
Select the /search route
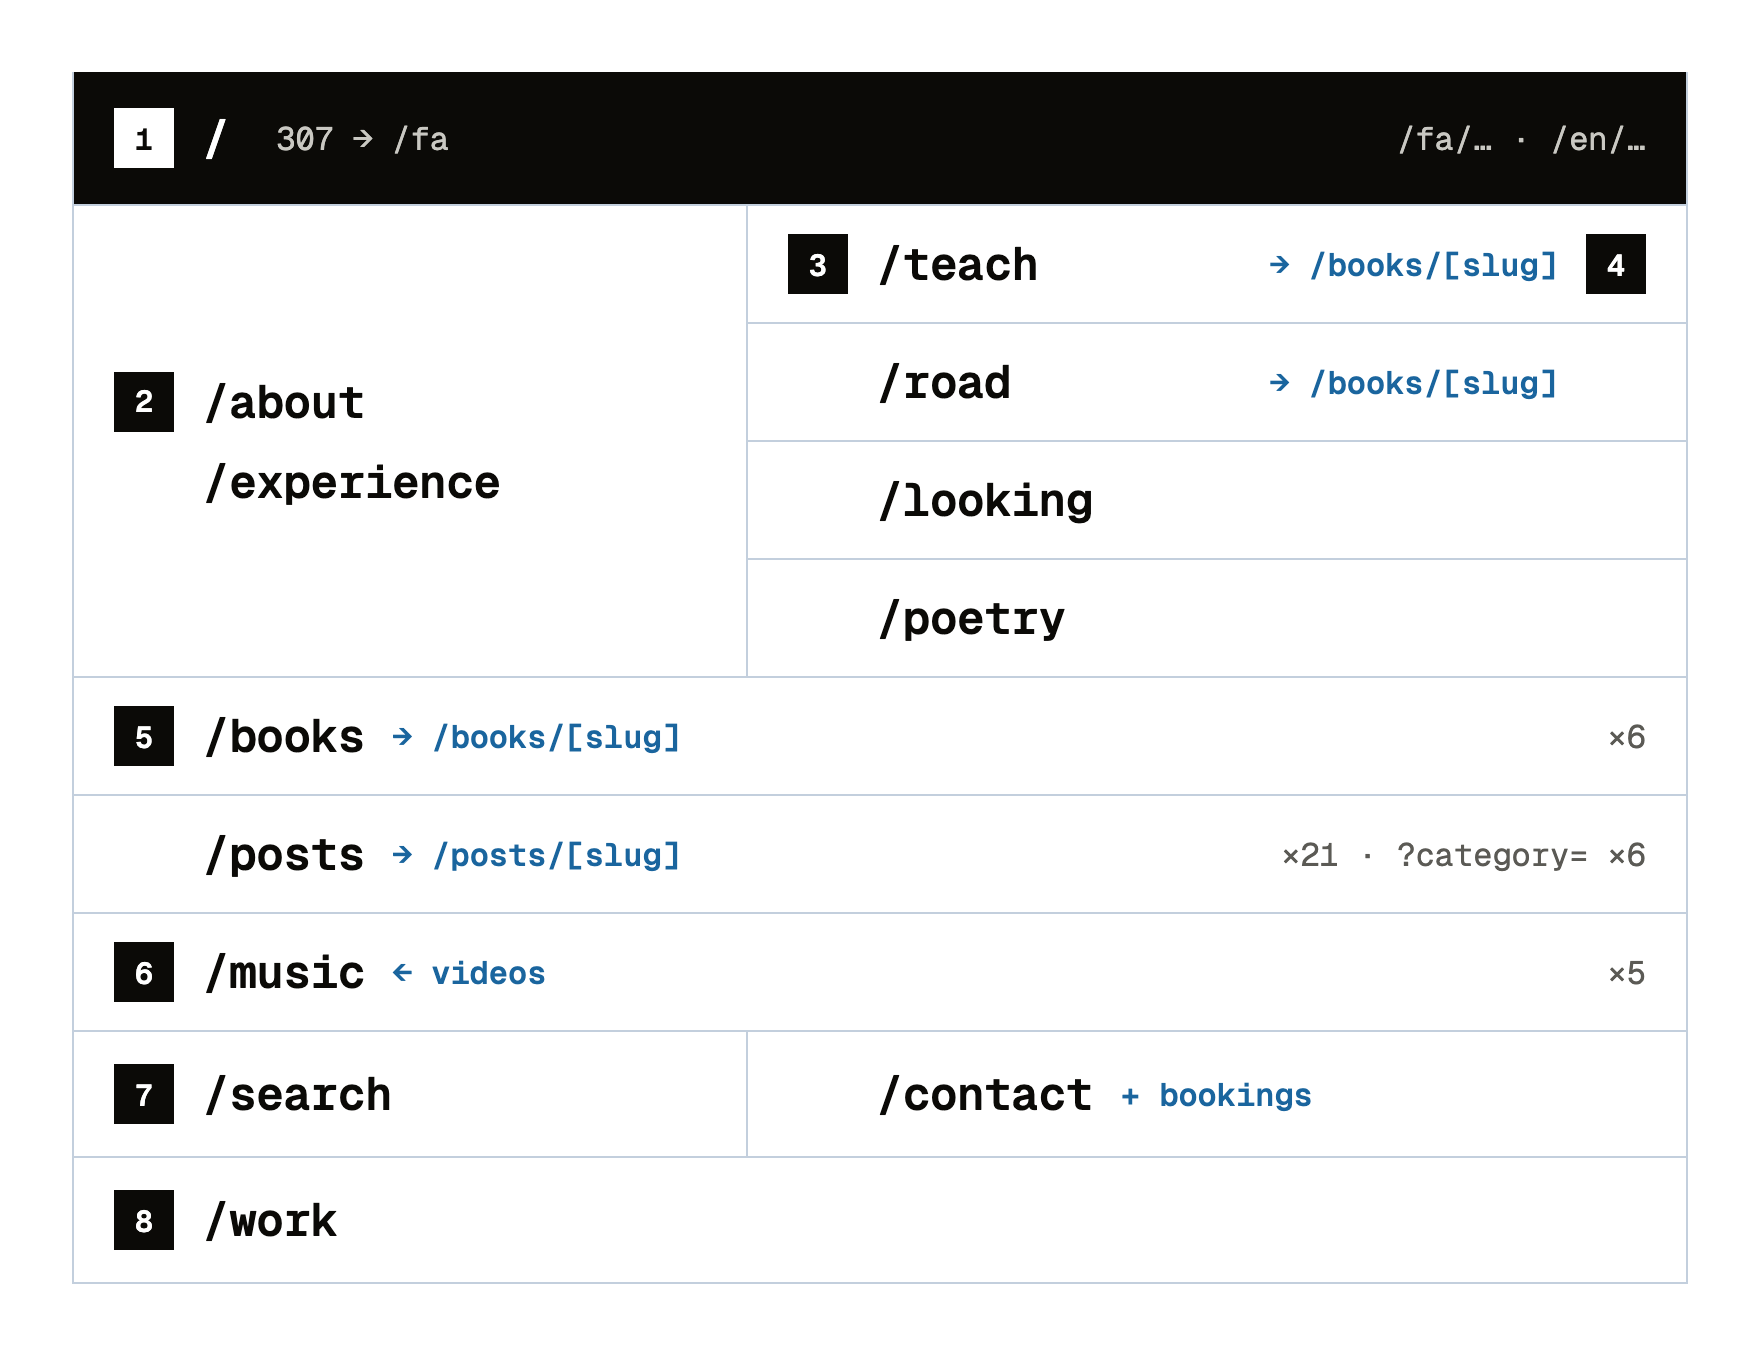(298, 1095)
